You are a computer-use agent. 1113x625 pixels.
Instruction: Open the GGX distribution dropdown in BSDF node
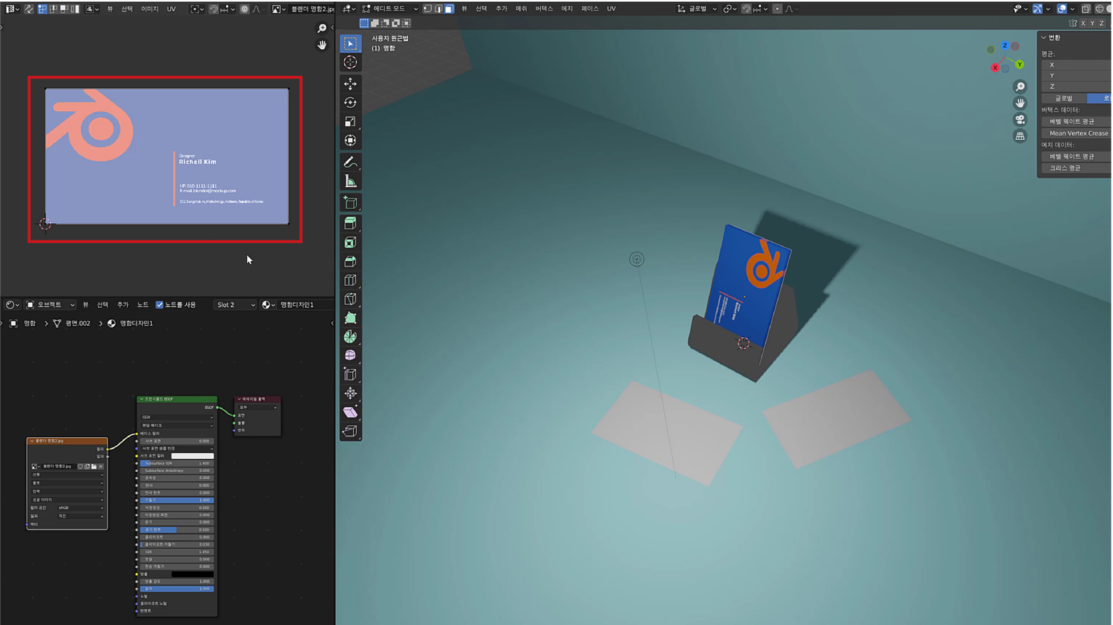(x=177, y=417)
